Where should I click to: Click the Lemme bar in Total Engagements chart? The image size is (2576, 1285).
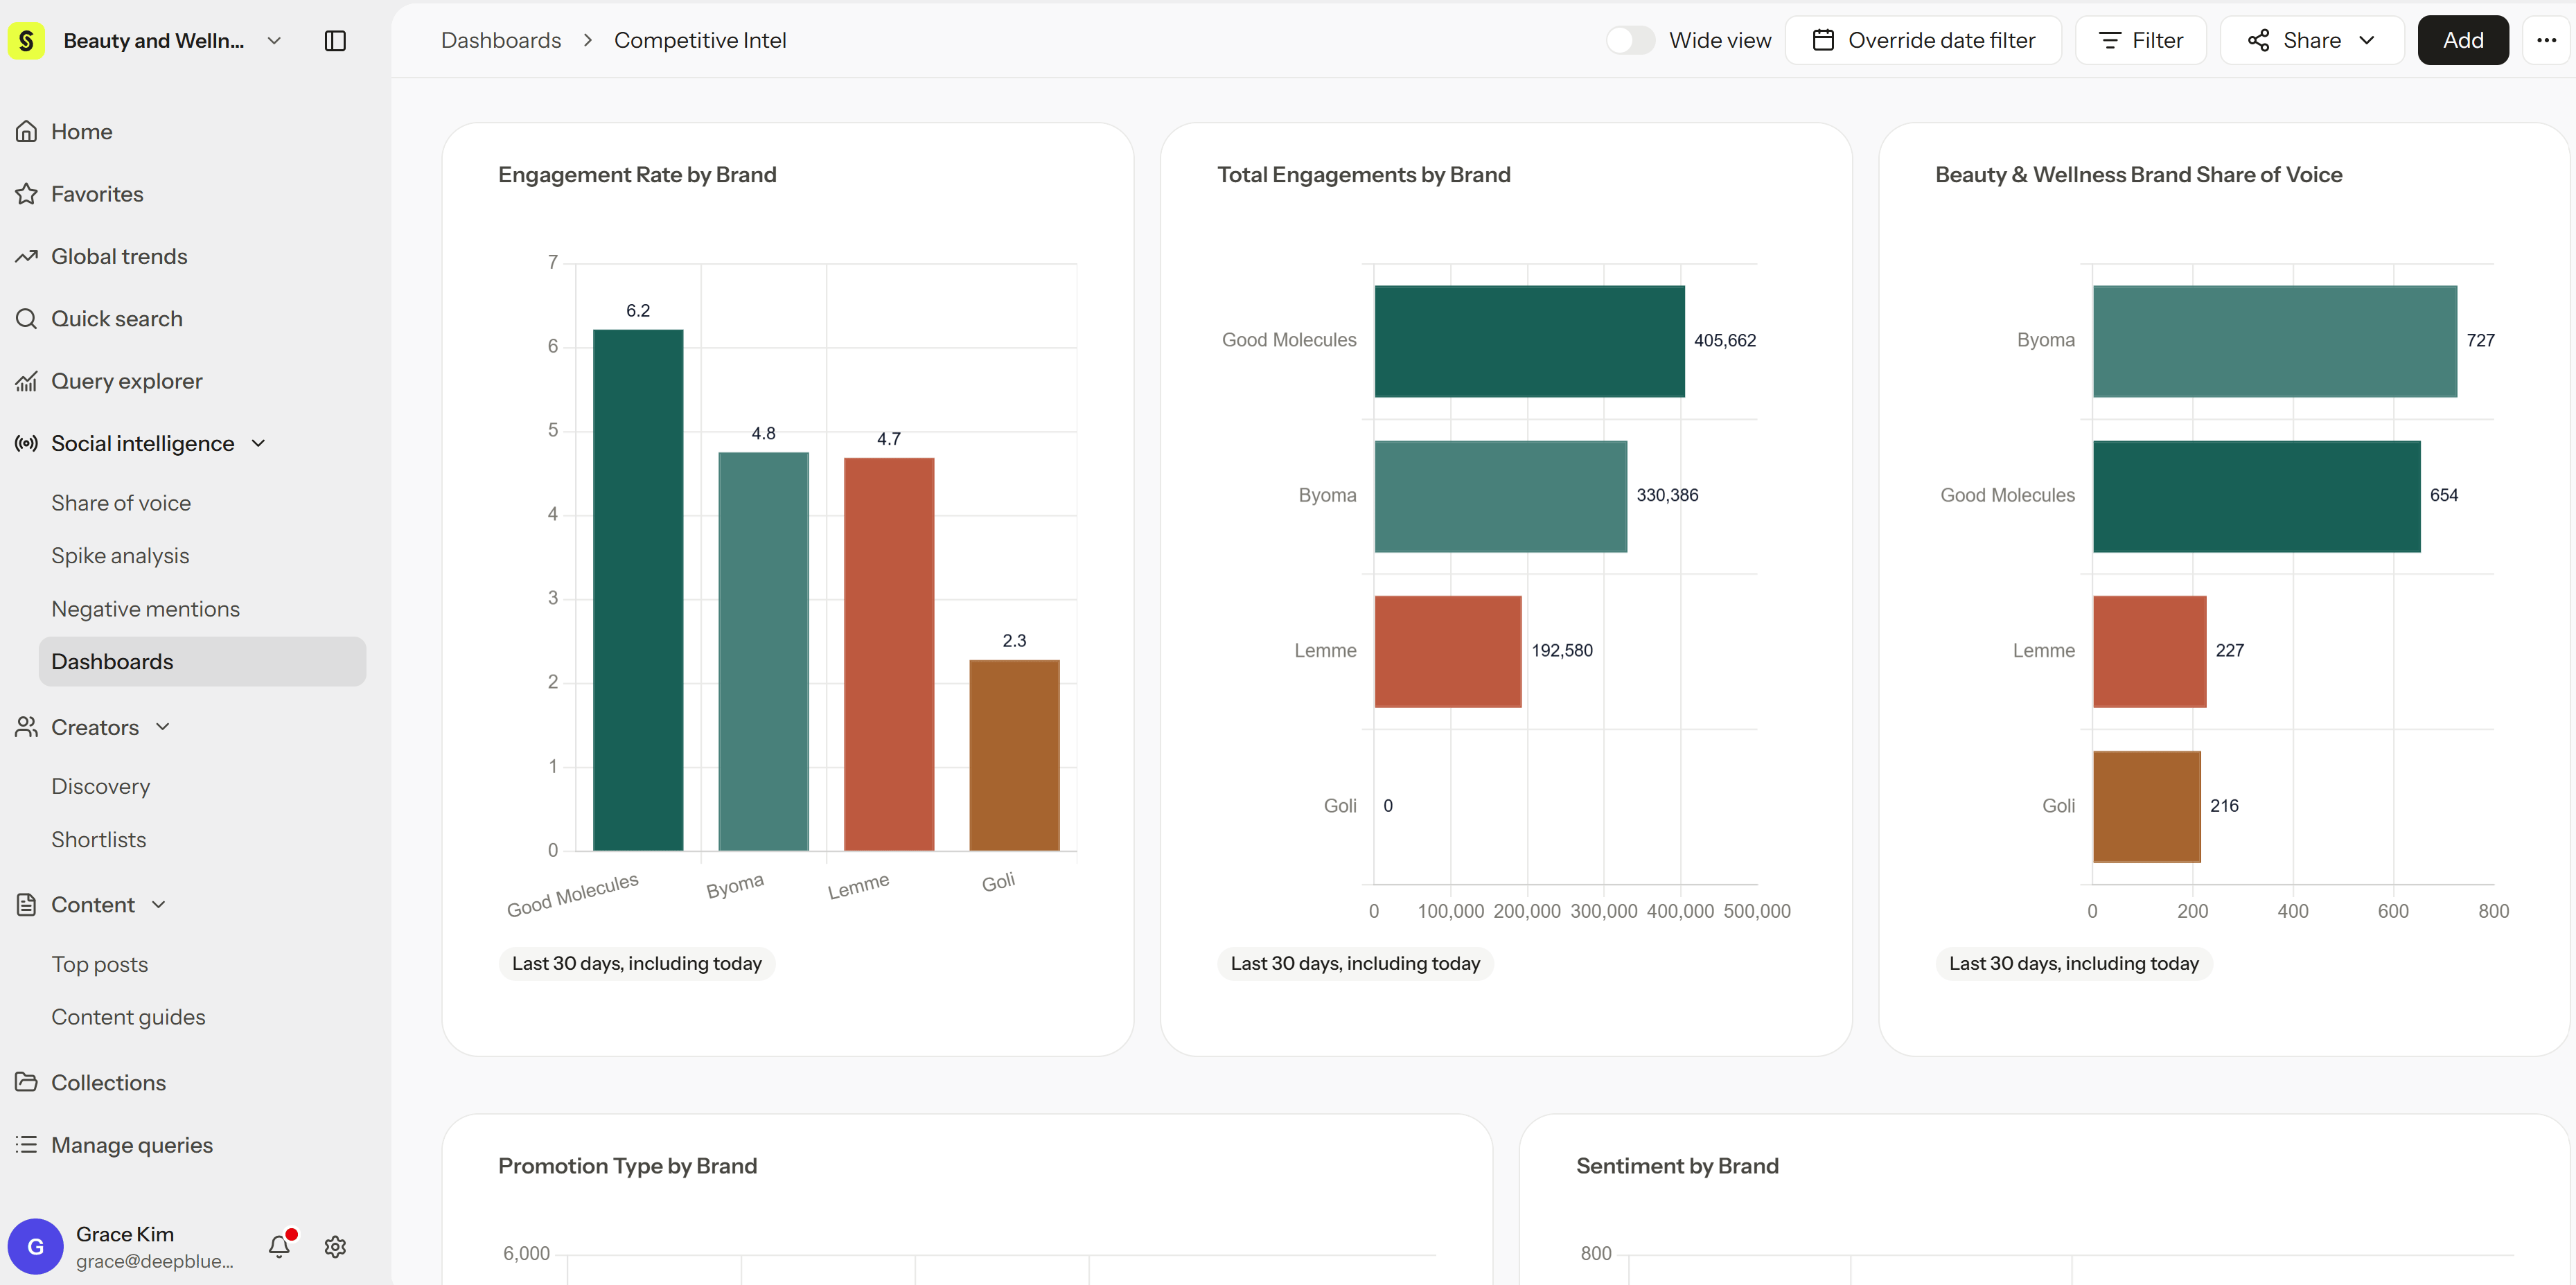pos(1448,652)
